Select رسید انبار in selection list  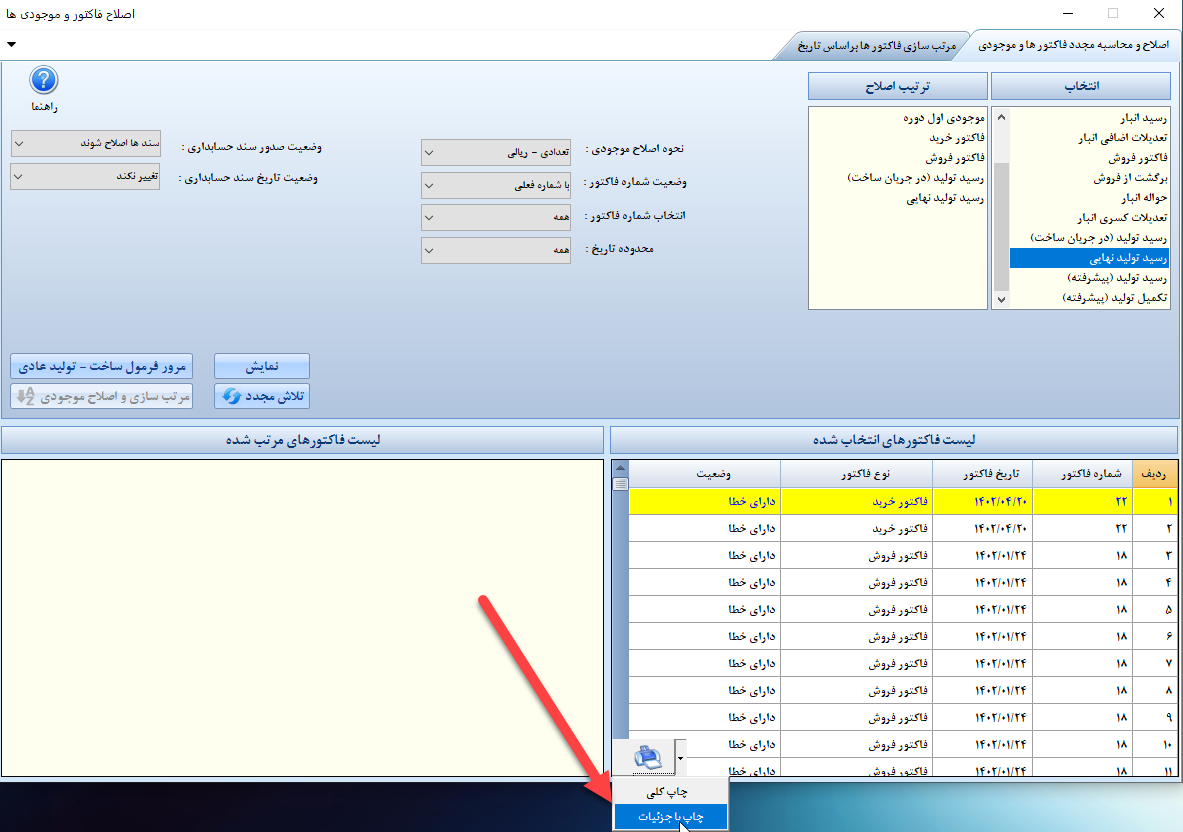pos(1089,118)
